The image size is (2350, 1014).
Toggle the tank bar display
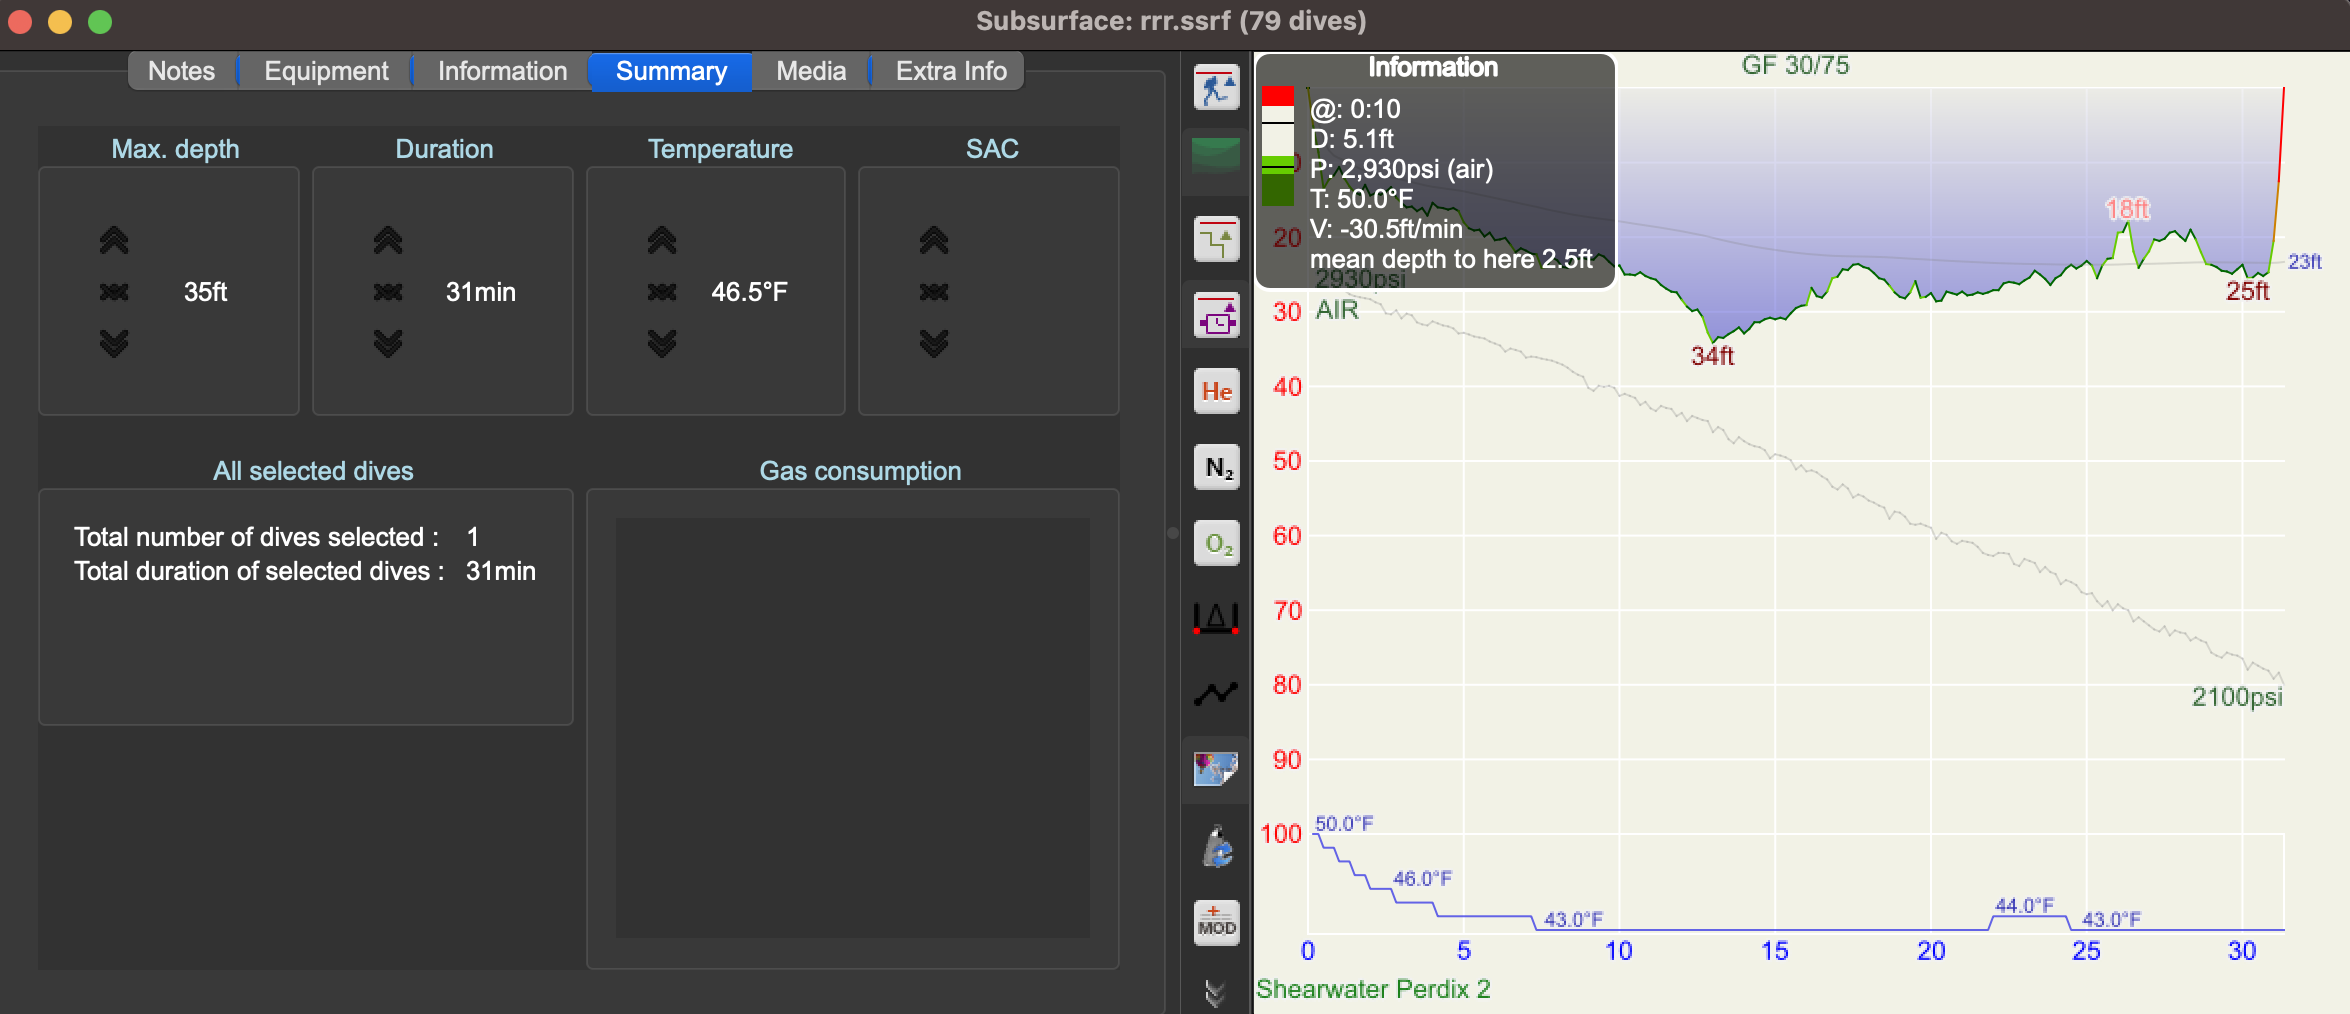pos(1215,846)
